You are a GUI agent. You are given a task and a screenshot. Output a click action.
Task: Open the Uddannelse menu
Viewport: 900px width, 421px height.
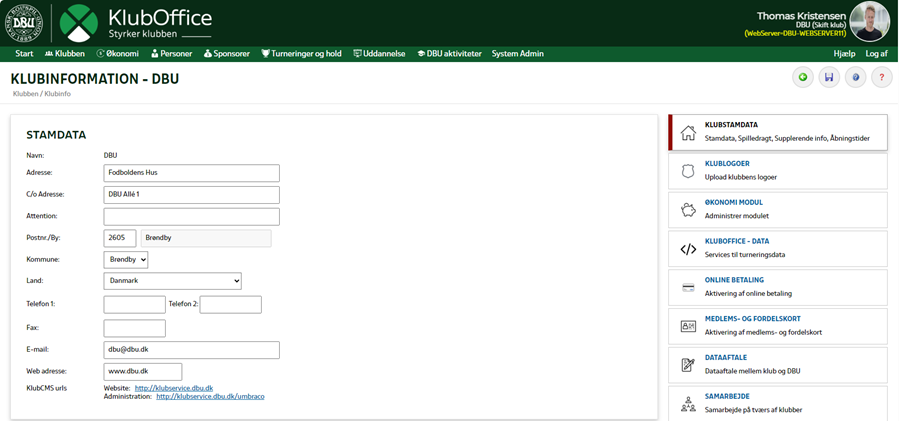379,53
